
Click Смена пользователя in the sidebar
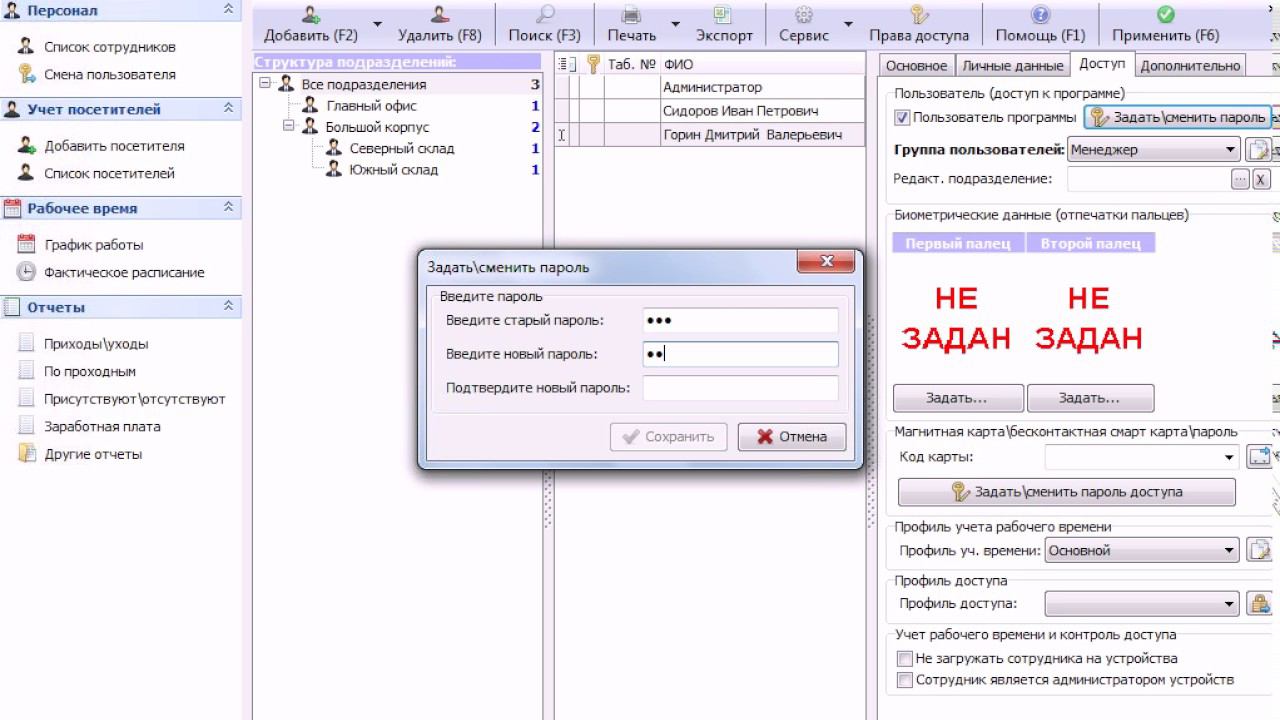pyautogui.click(x=110, y=74)
